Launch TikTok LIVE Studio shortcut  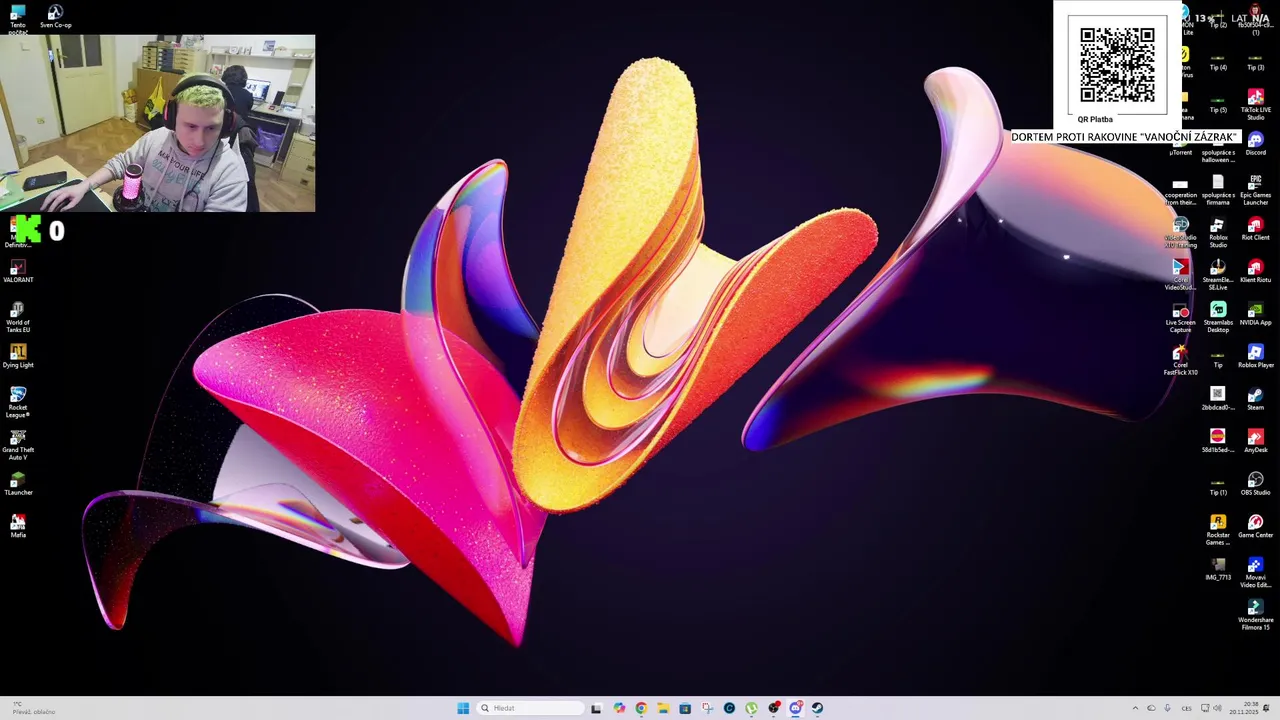tap(1255, 103)
